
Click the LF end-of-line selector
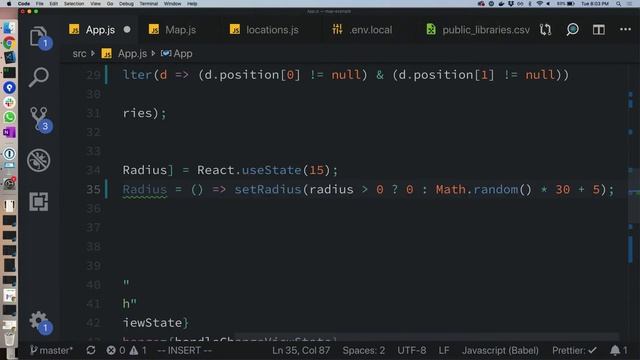pyautogui.click(x=444, y=350)
